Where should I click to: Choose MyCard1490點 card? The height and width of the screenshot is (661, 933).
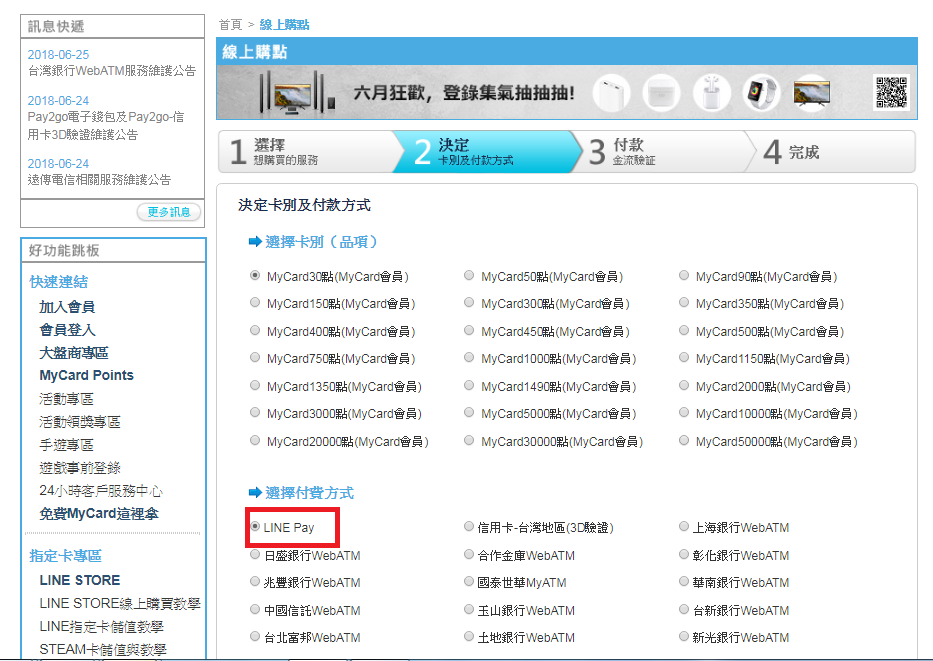pos(469,386)
